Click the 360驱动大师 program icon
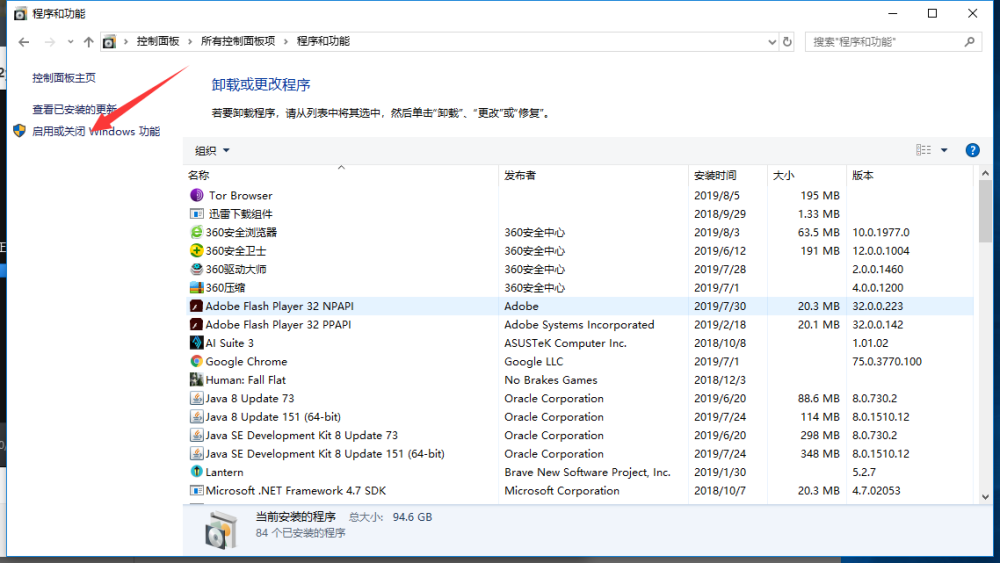The image size is (1000, 563). (x=196, y=269)
